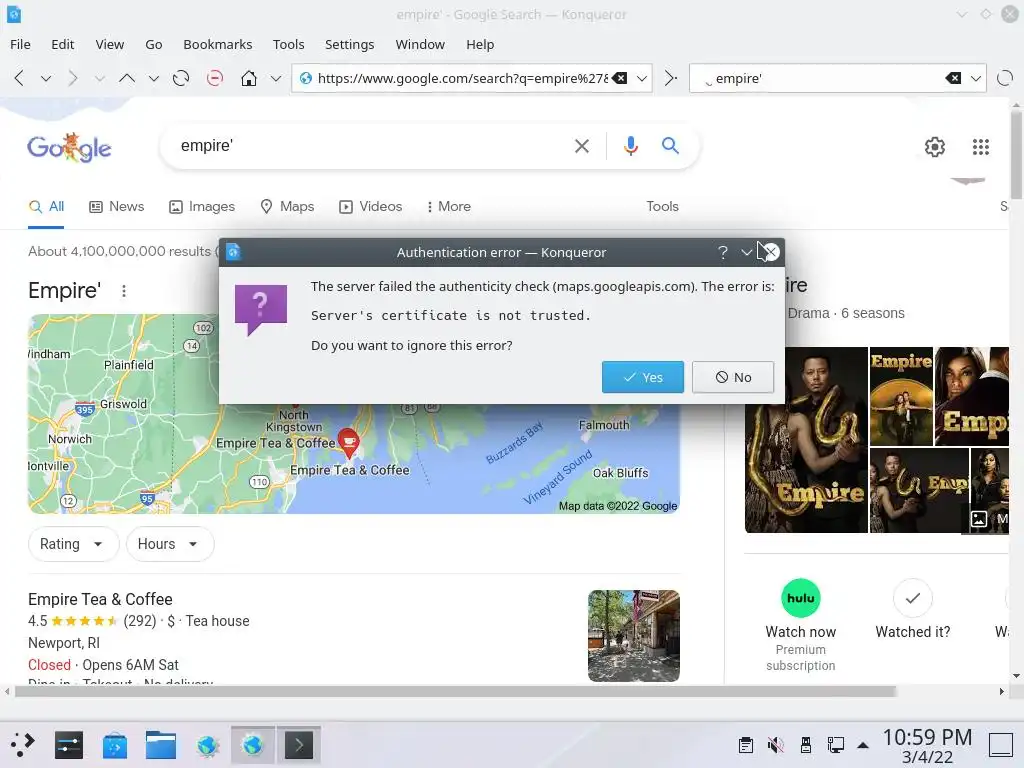Click Yes to ignore the certificate error
This screenshot has height=768, width=1024.
(643, 377)
